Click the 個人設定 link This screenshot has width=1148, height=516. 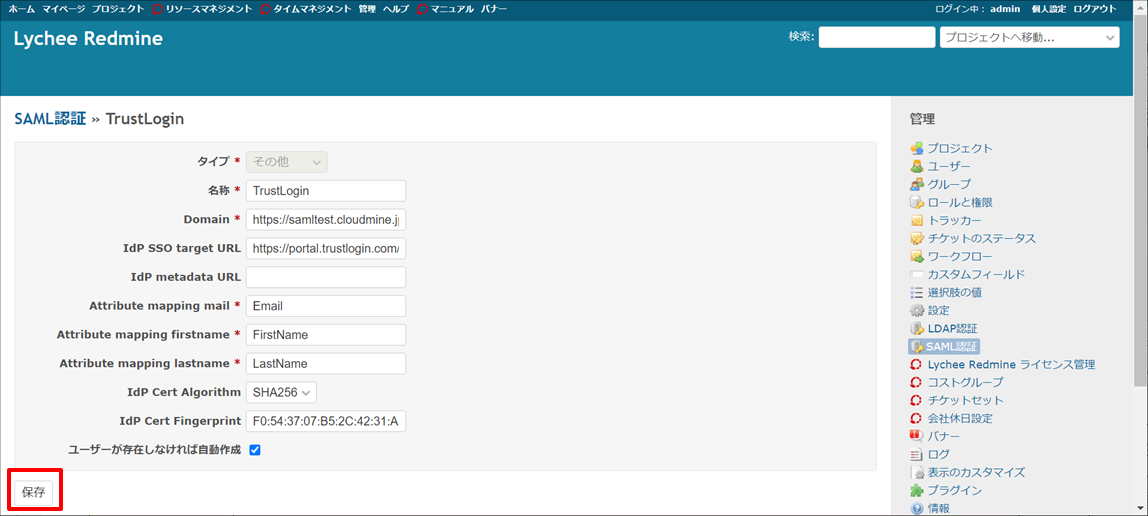pyautogui.click(x=1048, y=10)
